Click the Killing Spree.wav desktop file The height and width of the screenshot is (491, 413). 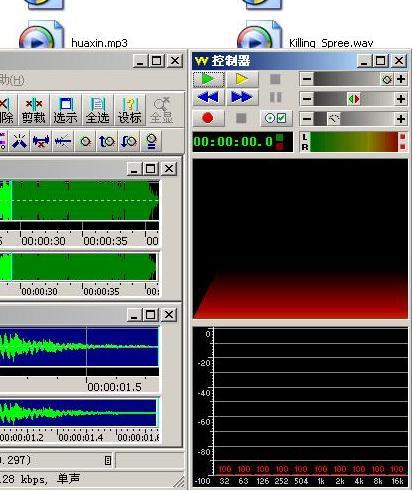pos(331,43)
